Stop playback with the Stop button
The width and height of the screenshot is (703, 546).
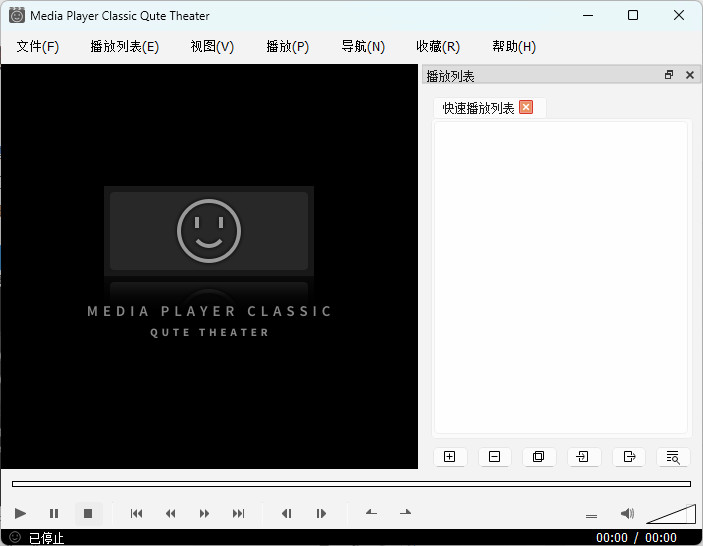[88, 513]
